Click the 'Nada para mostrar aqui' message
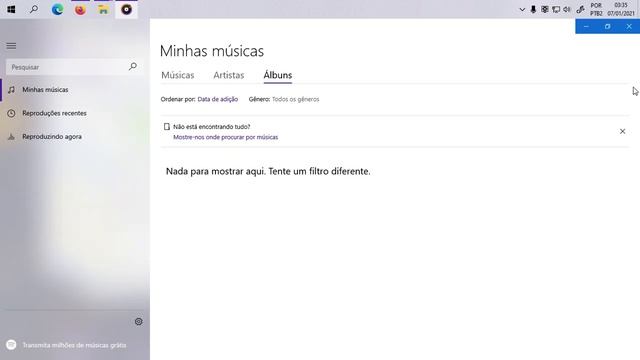 tap(268, 171)
